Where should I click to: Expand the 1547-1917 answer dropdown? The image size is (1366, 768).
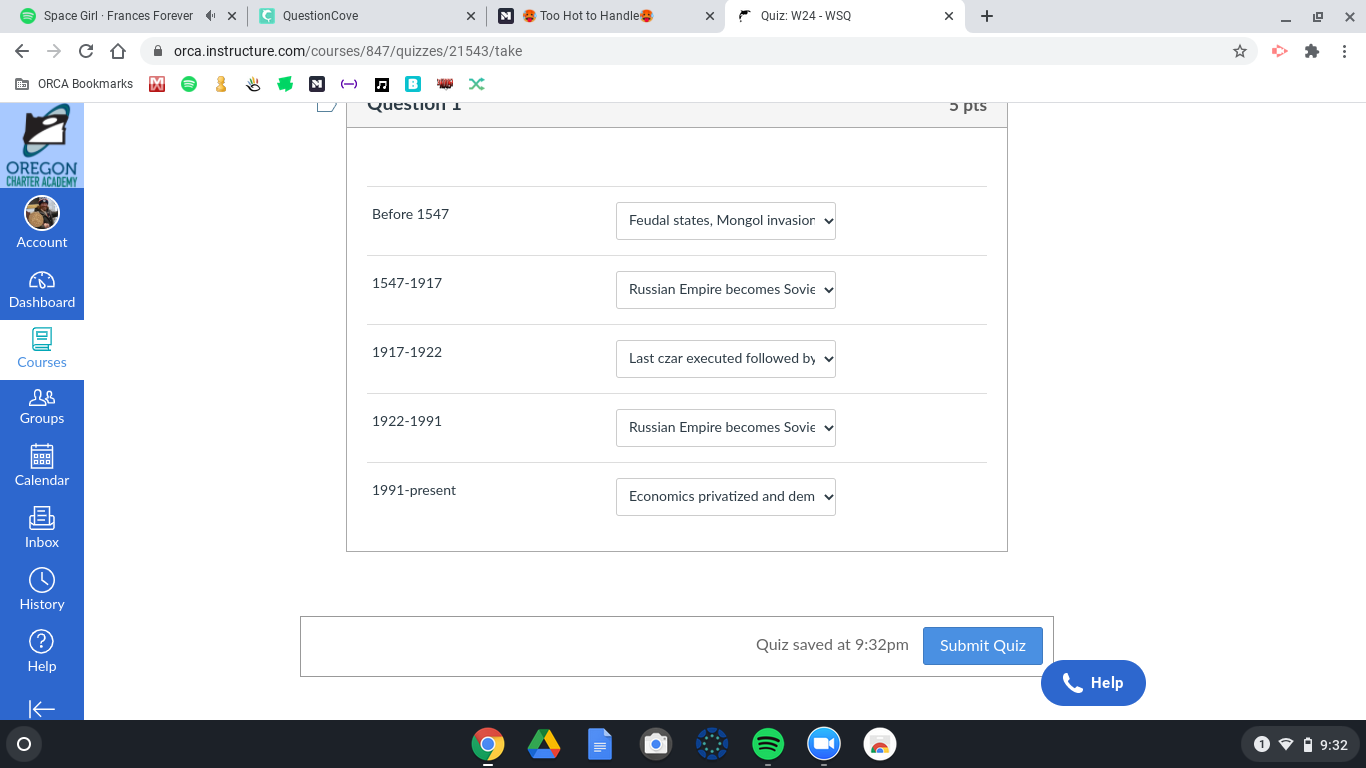[x=726, y=289]
